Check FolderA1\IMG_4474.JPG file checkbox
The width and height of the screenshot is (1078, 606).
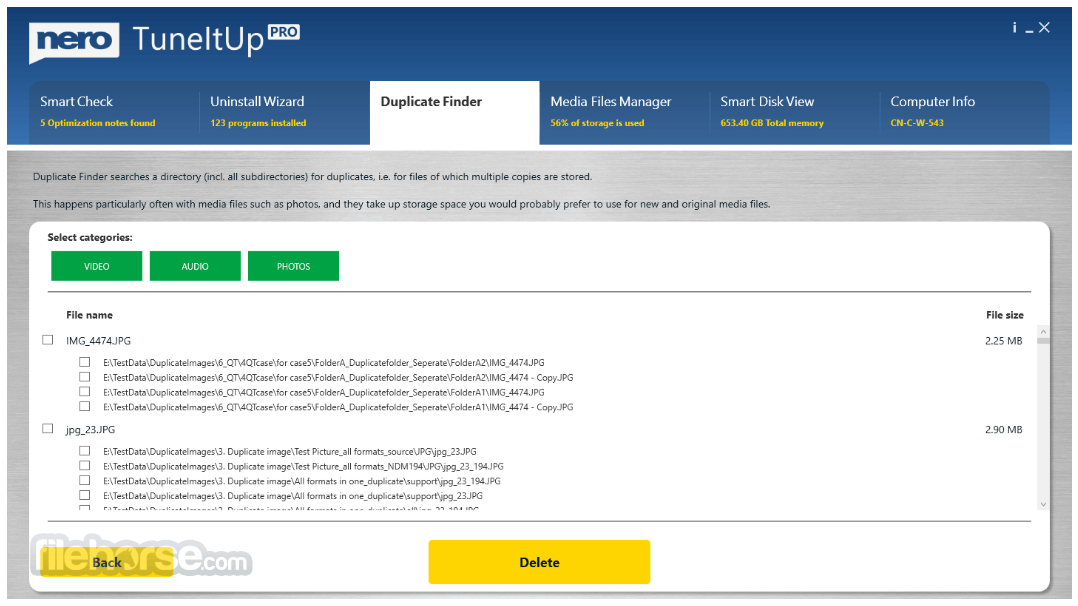click(85, 391)
